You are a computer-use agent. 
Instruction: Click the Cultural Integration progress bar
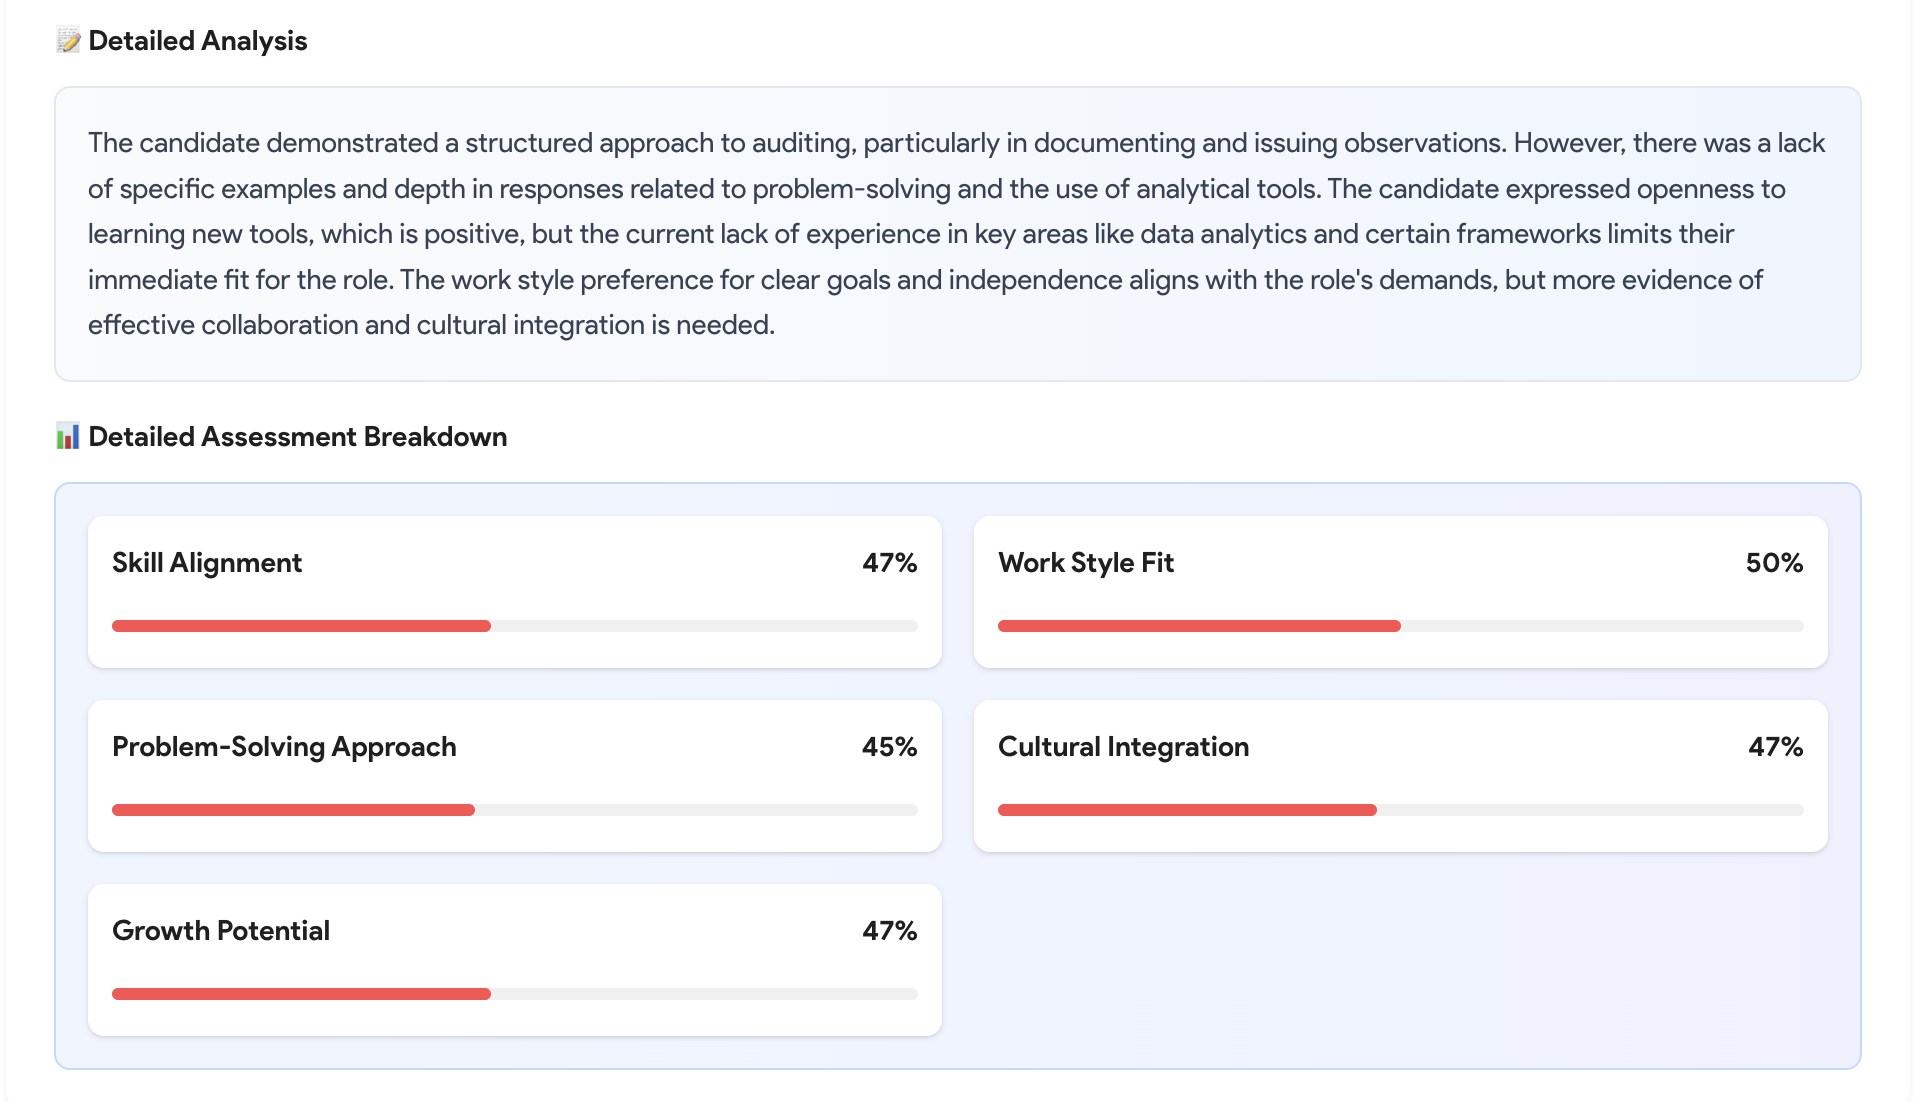point(1400,810)
